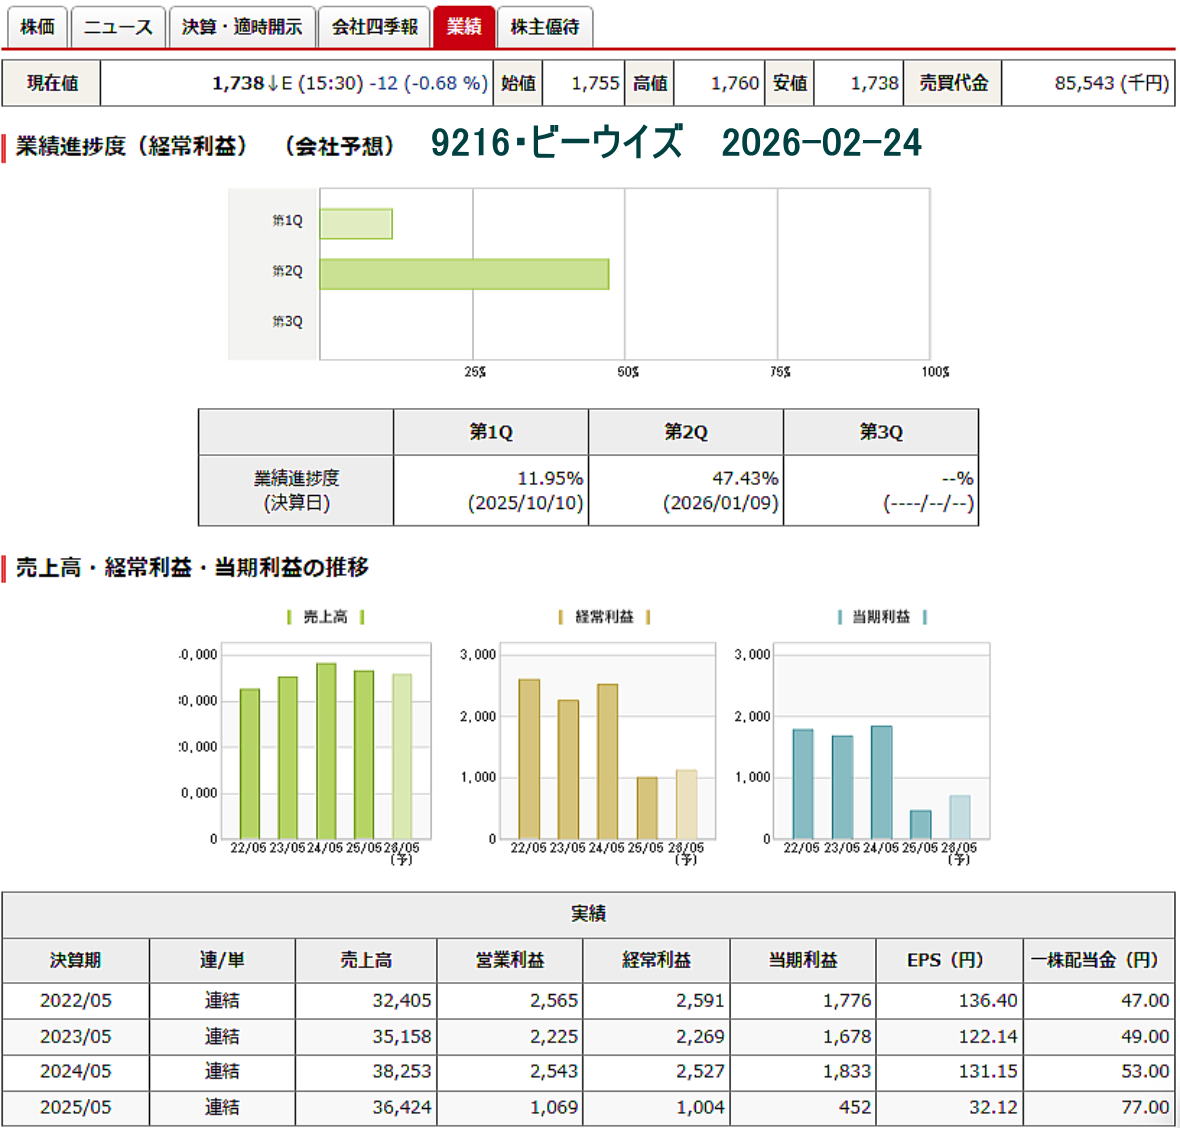This screenshot has width=1180, height=1128.
Task: Click the 第2Q column header in progress table
Action: pyautogui.click(x=685, y=432)
